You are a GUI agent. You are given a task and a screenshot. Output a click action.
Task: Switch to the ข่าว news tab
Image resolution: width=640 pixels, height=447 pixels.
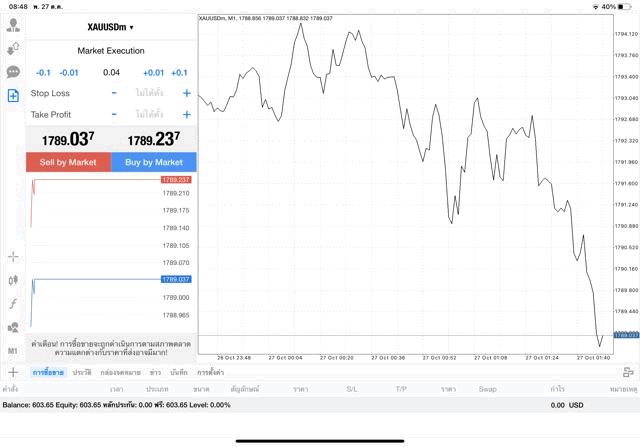155,372
